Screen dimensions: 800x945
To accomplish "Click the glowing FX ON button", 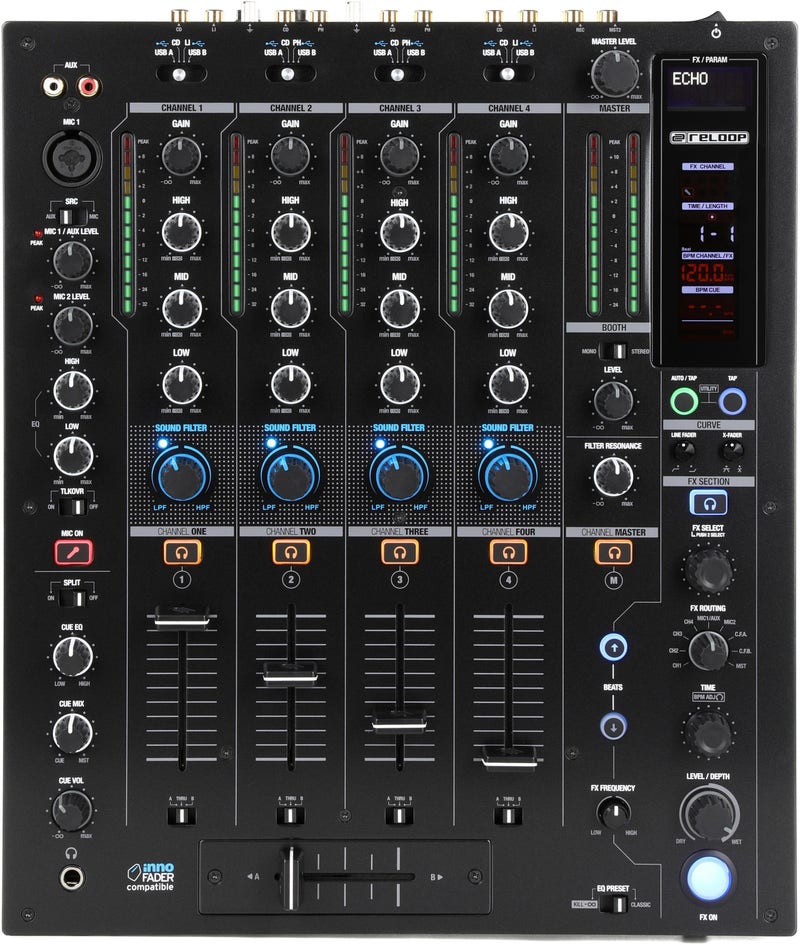I will click(708, 879).
